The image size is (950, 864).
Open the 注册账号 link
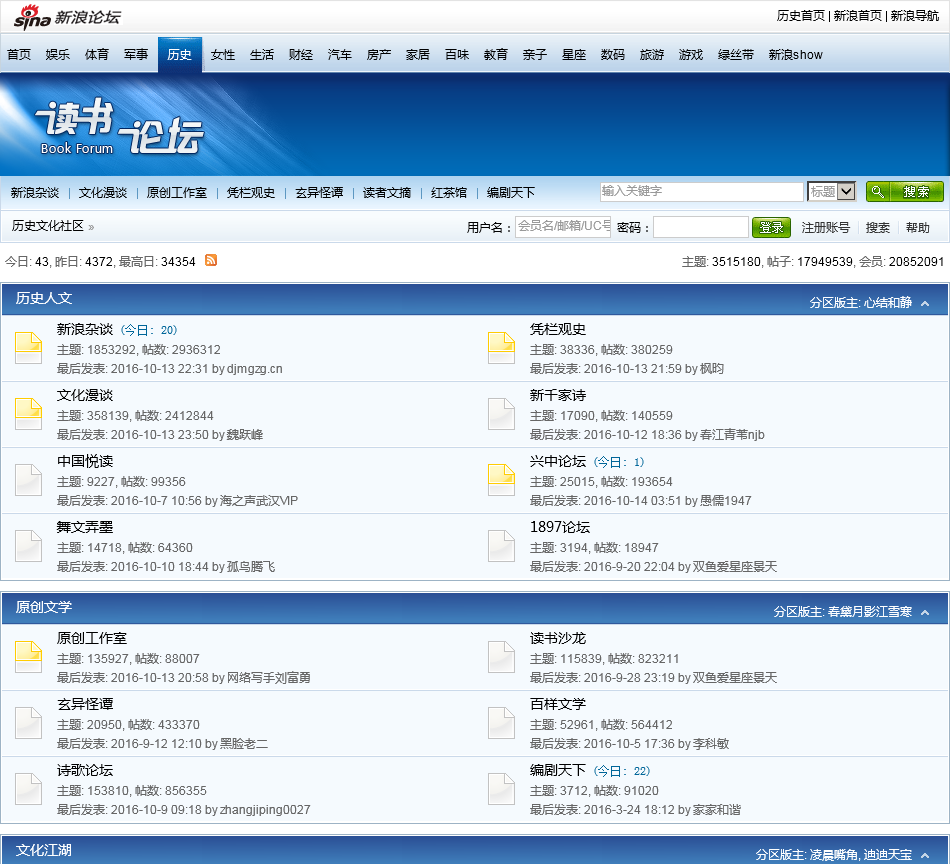pyautogui.click(x=825, y=227)
